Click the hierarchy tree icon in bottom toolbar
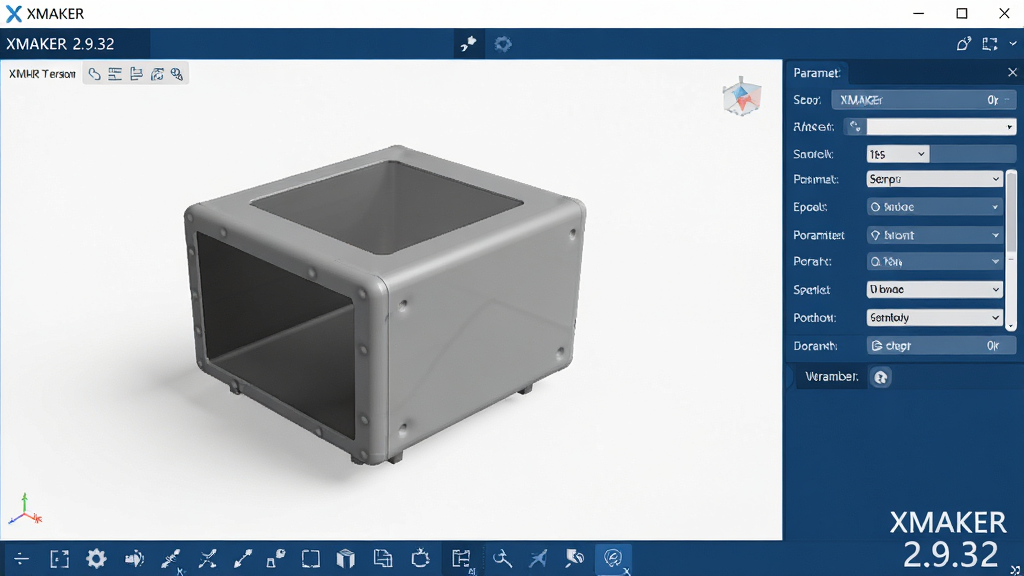The height and width of the screenshot is (576, 1024). pyautogui.click(x=461, y=558)
